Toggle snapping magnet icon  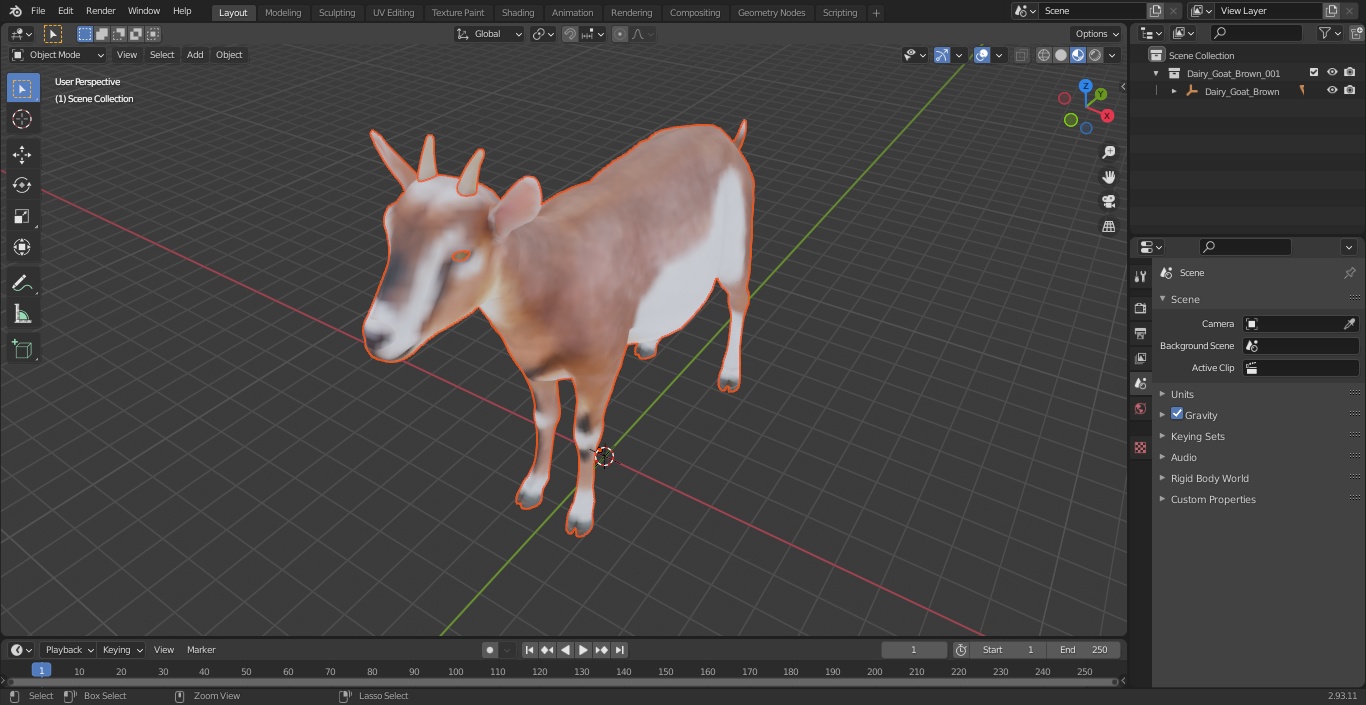570,34
